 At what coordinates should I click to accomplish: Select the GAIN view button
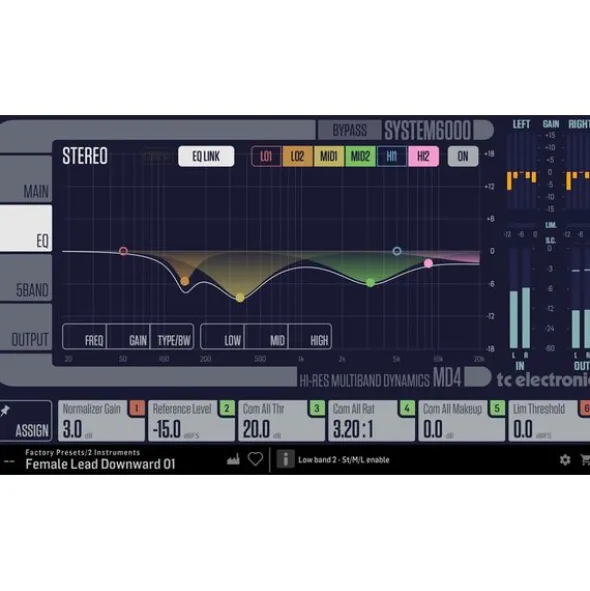click(x=128, y=336)
